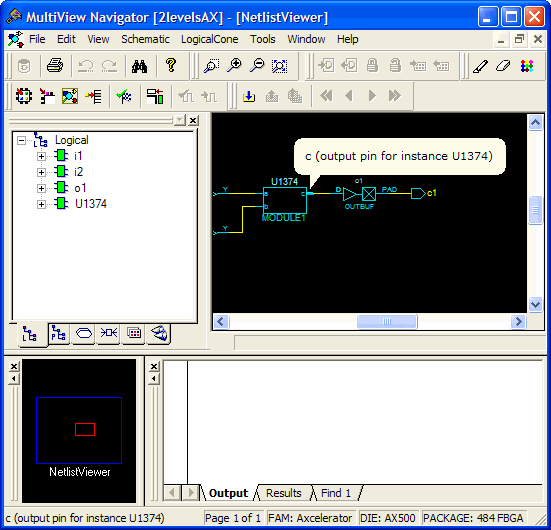The height and width of the screenshot is (530, 551).
Task: Select the U1374 item in the tree
Action: point(91,204)
